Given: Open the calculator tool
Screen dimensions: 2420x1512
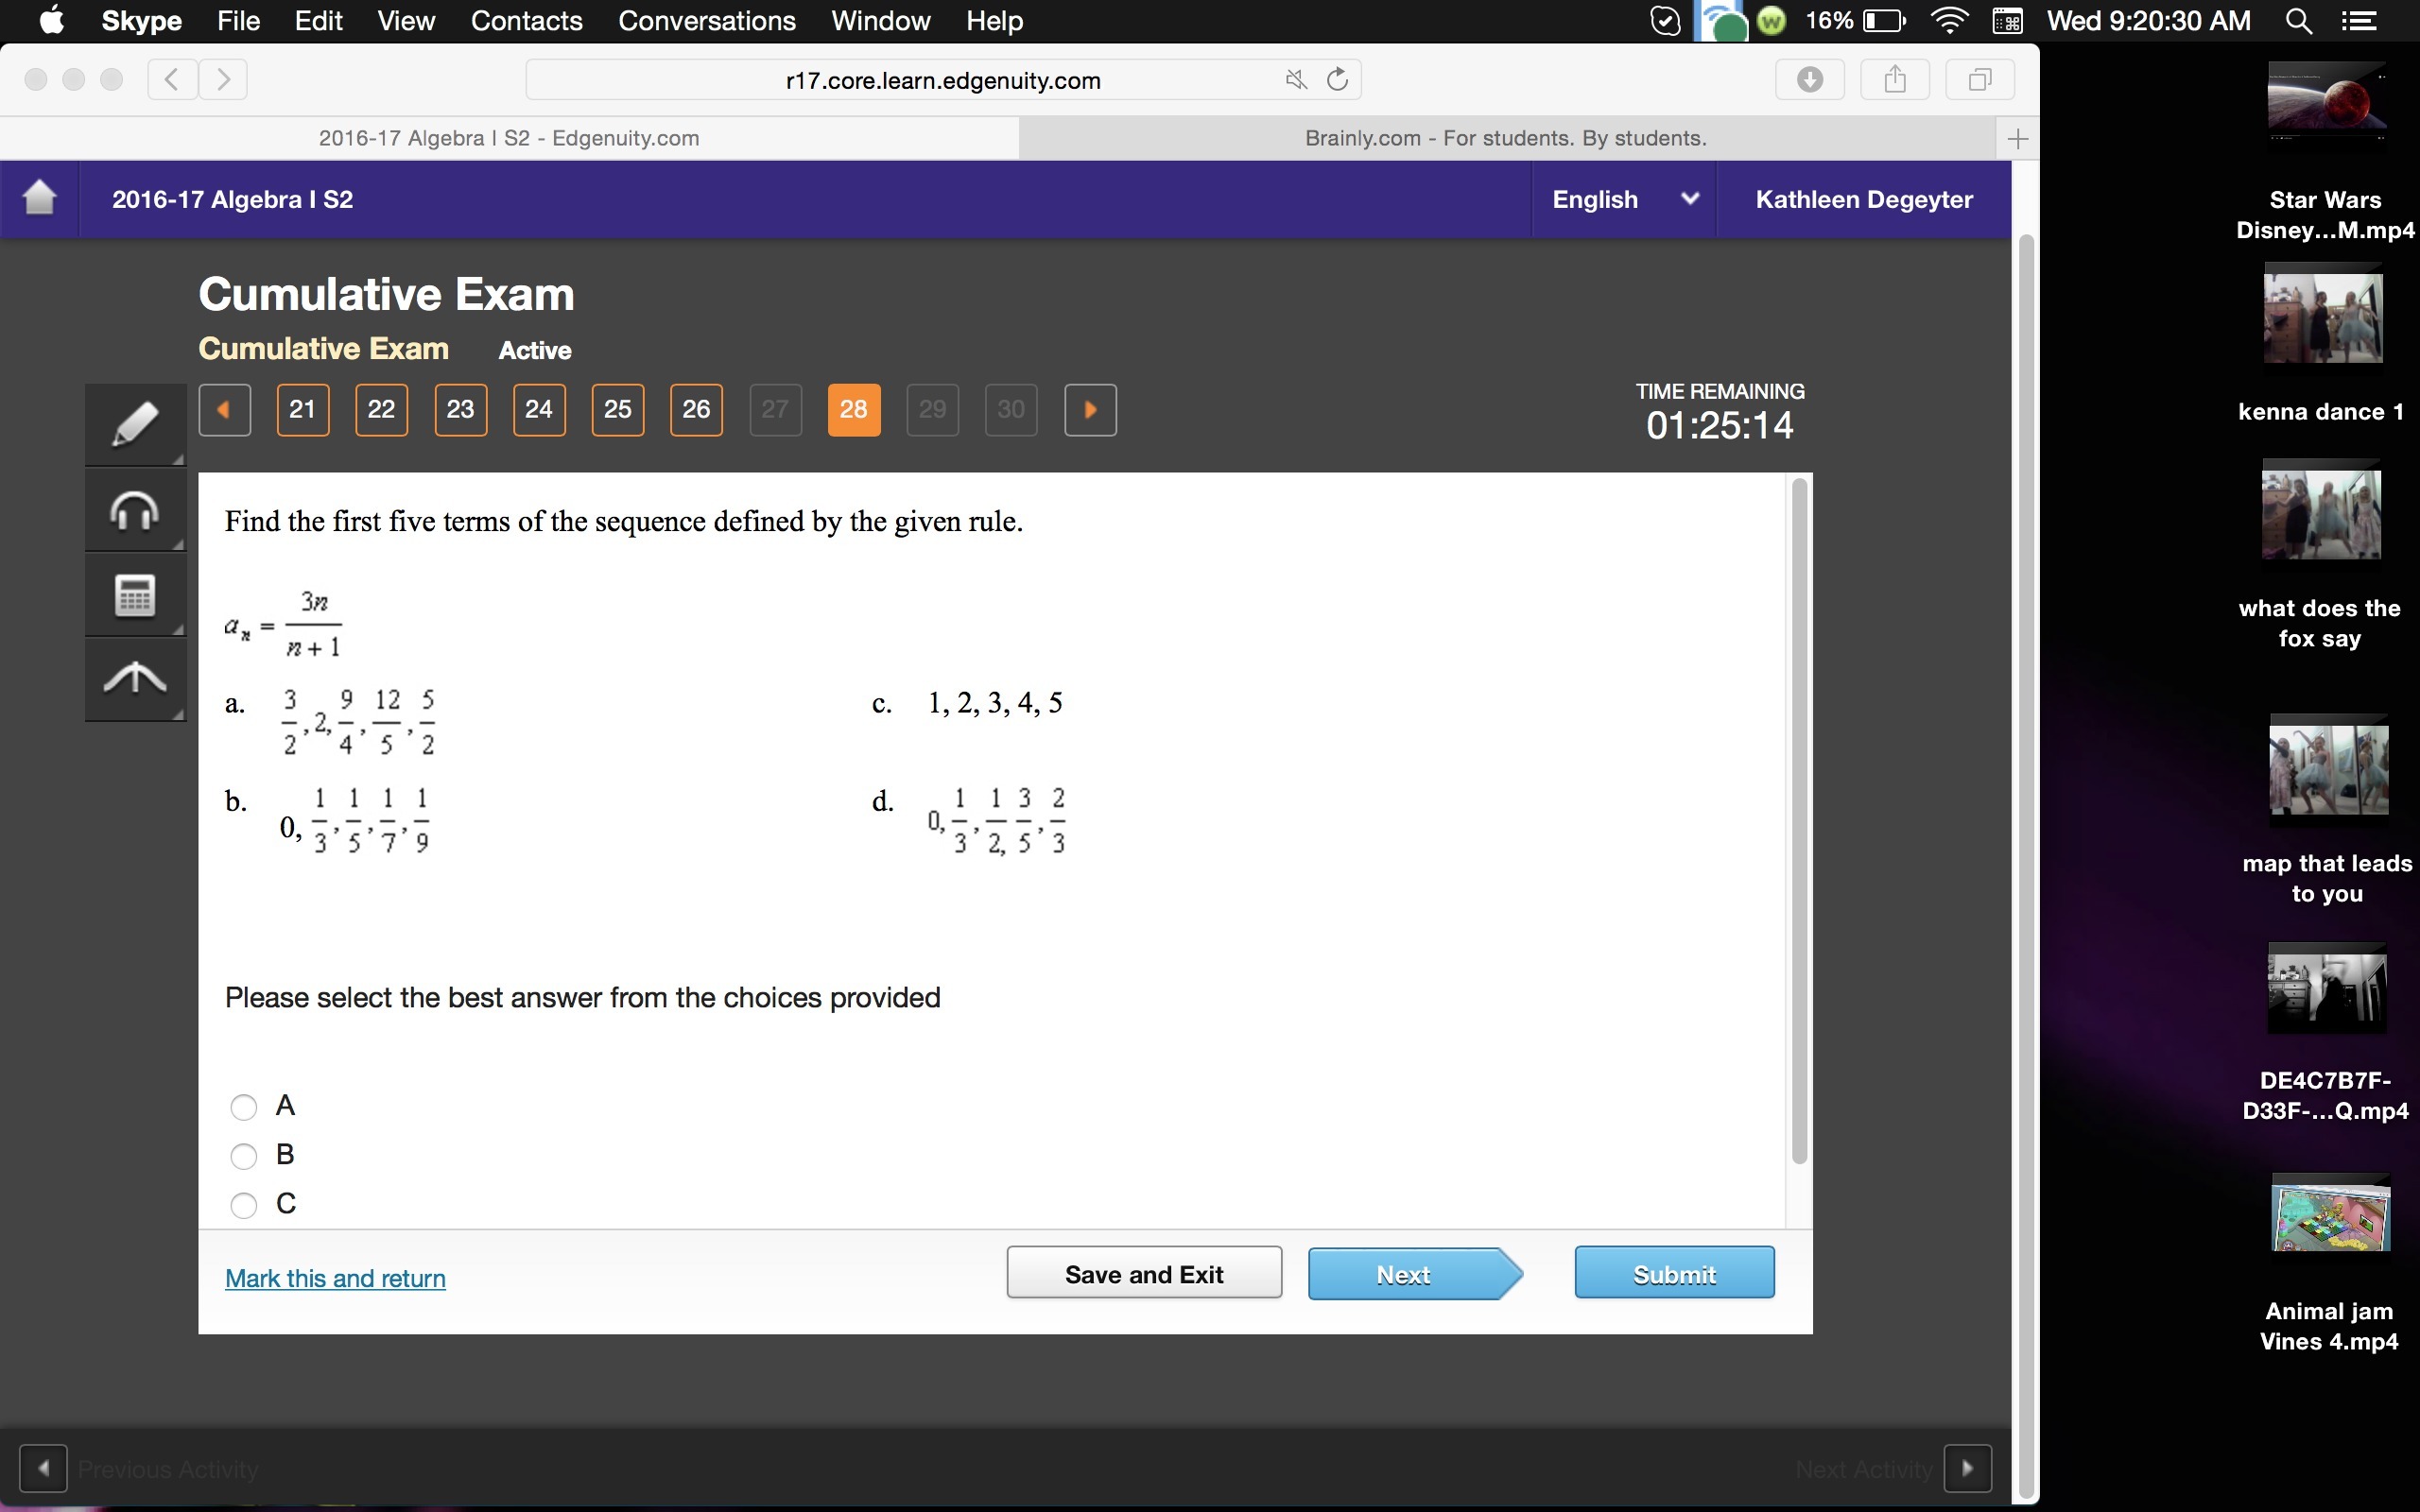Looking at the screenshot, I should 135,595.
